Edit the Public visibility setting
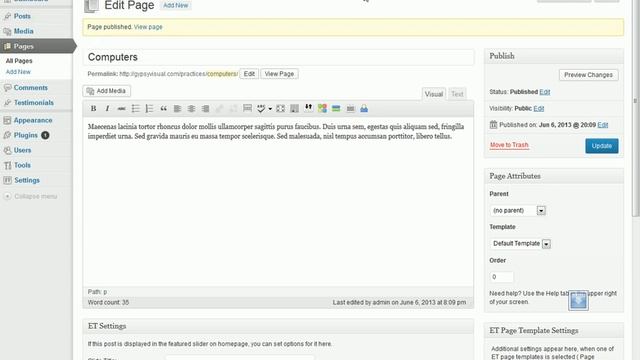 pyautogui.click(x=539, y=109)
